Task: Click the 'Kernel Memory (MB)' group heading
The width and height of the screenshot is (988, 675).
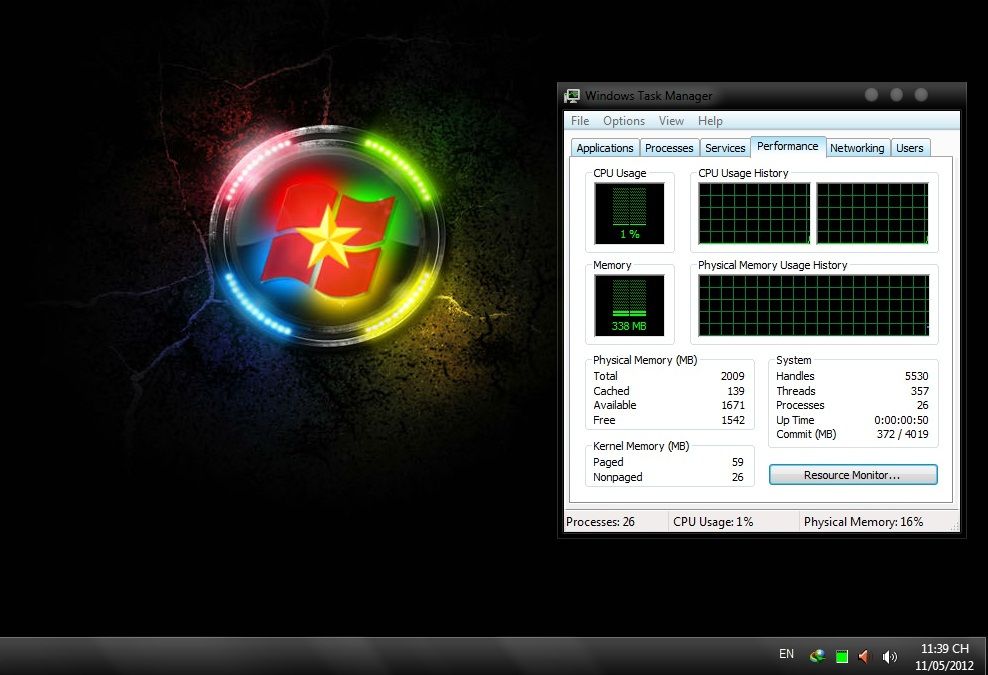Action: [641, 446]
